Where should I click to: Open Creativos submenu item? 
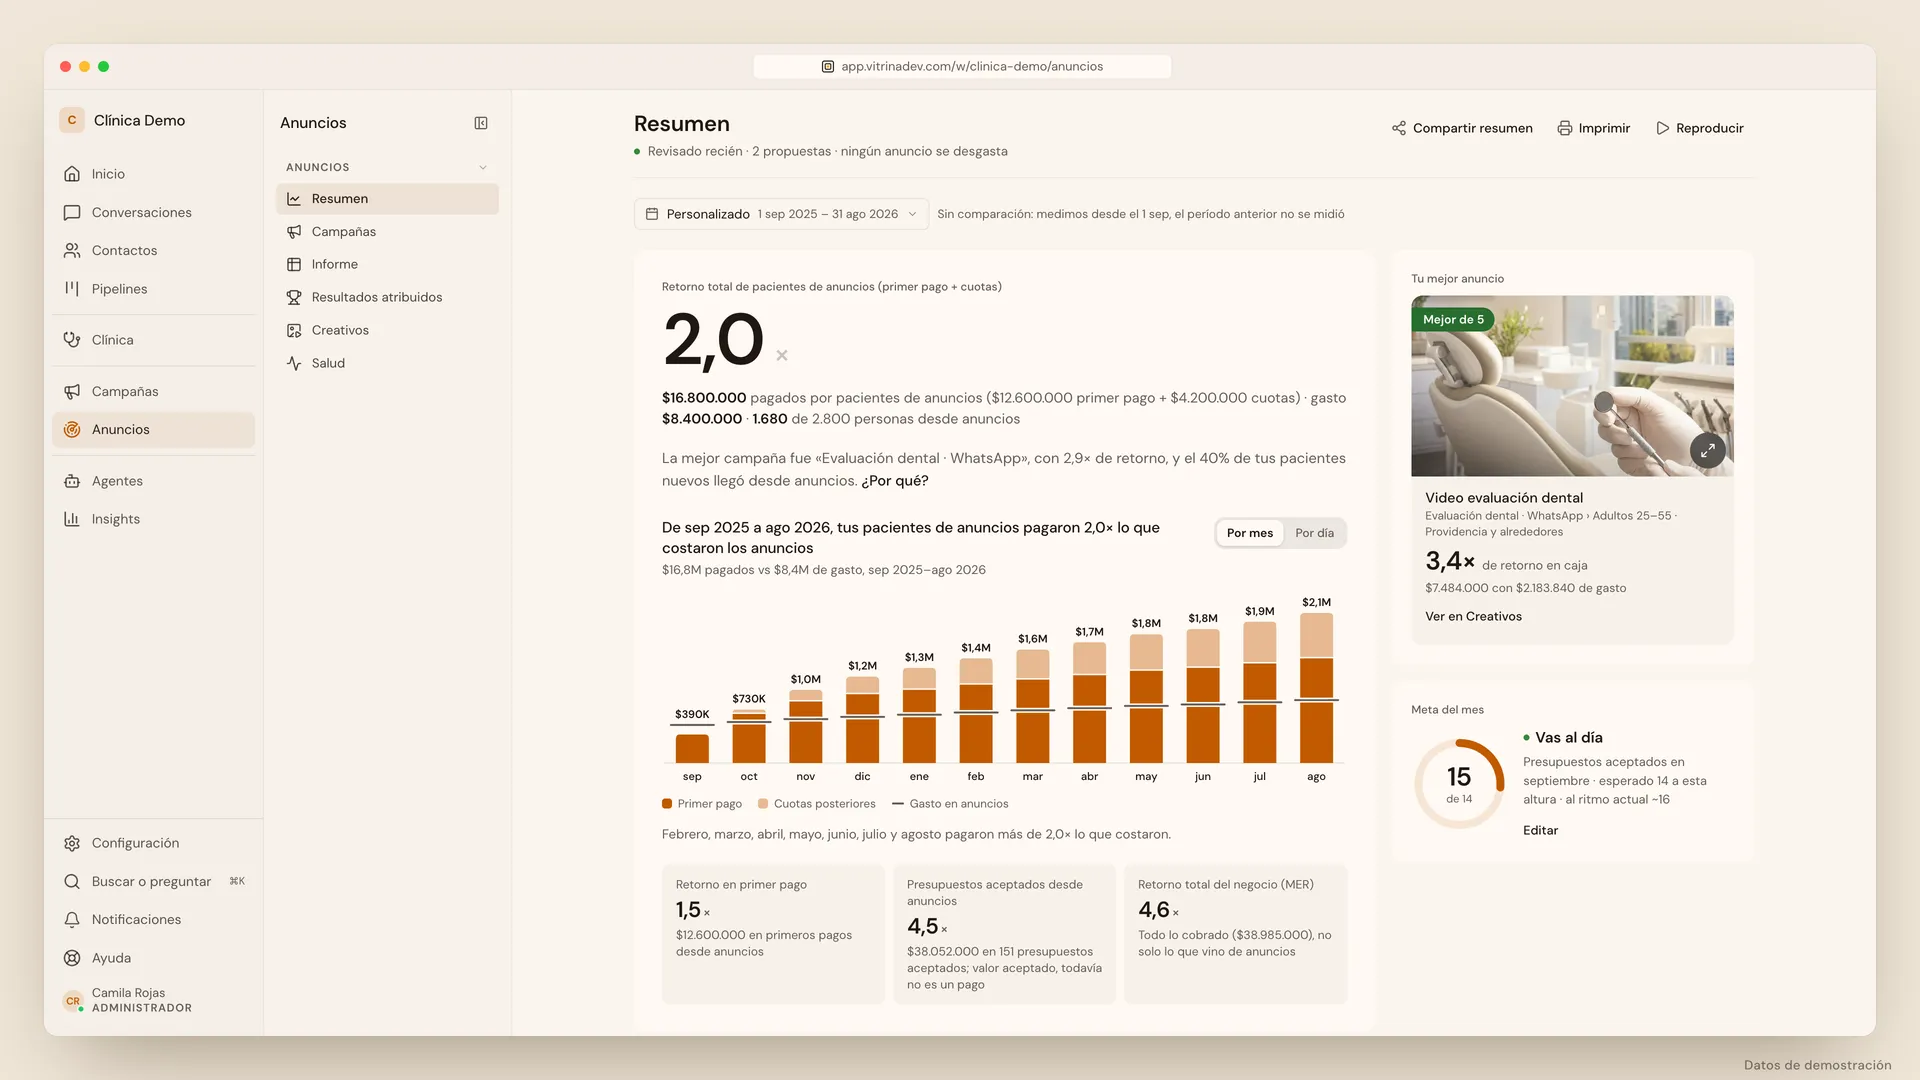pos(387,330)
